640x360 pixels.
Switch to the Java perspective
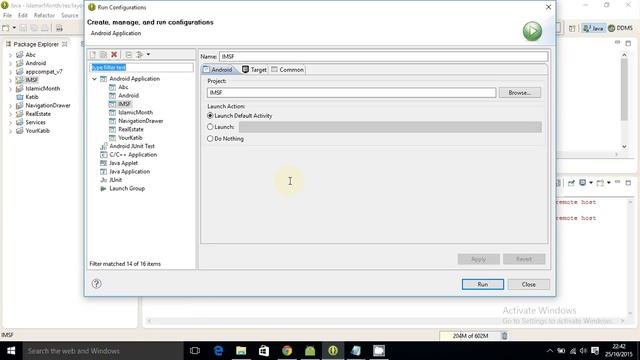click(x=593, y=28)
